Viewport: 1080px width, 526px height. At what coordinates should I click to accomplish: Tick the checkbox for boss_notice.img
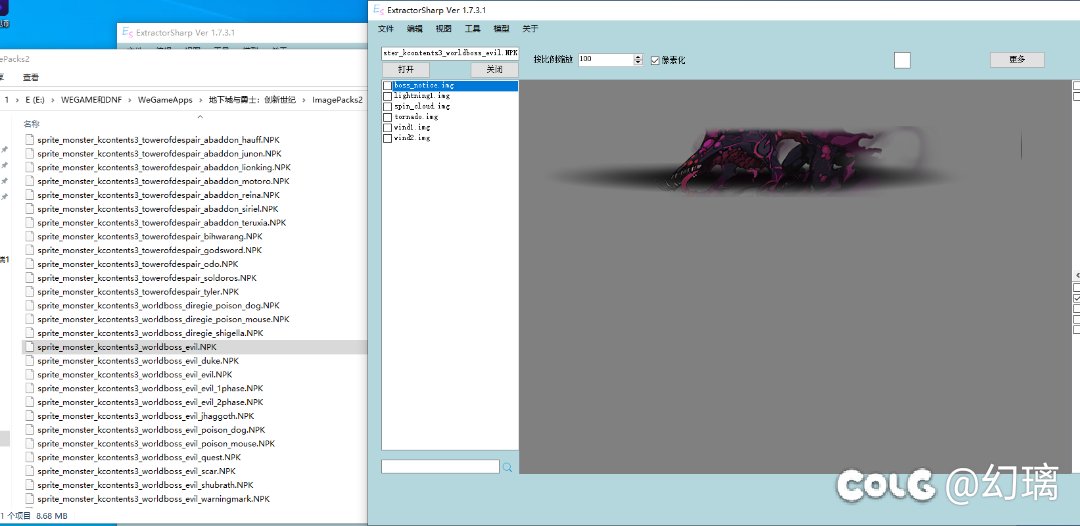coord(388,86)
